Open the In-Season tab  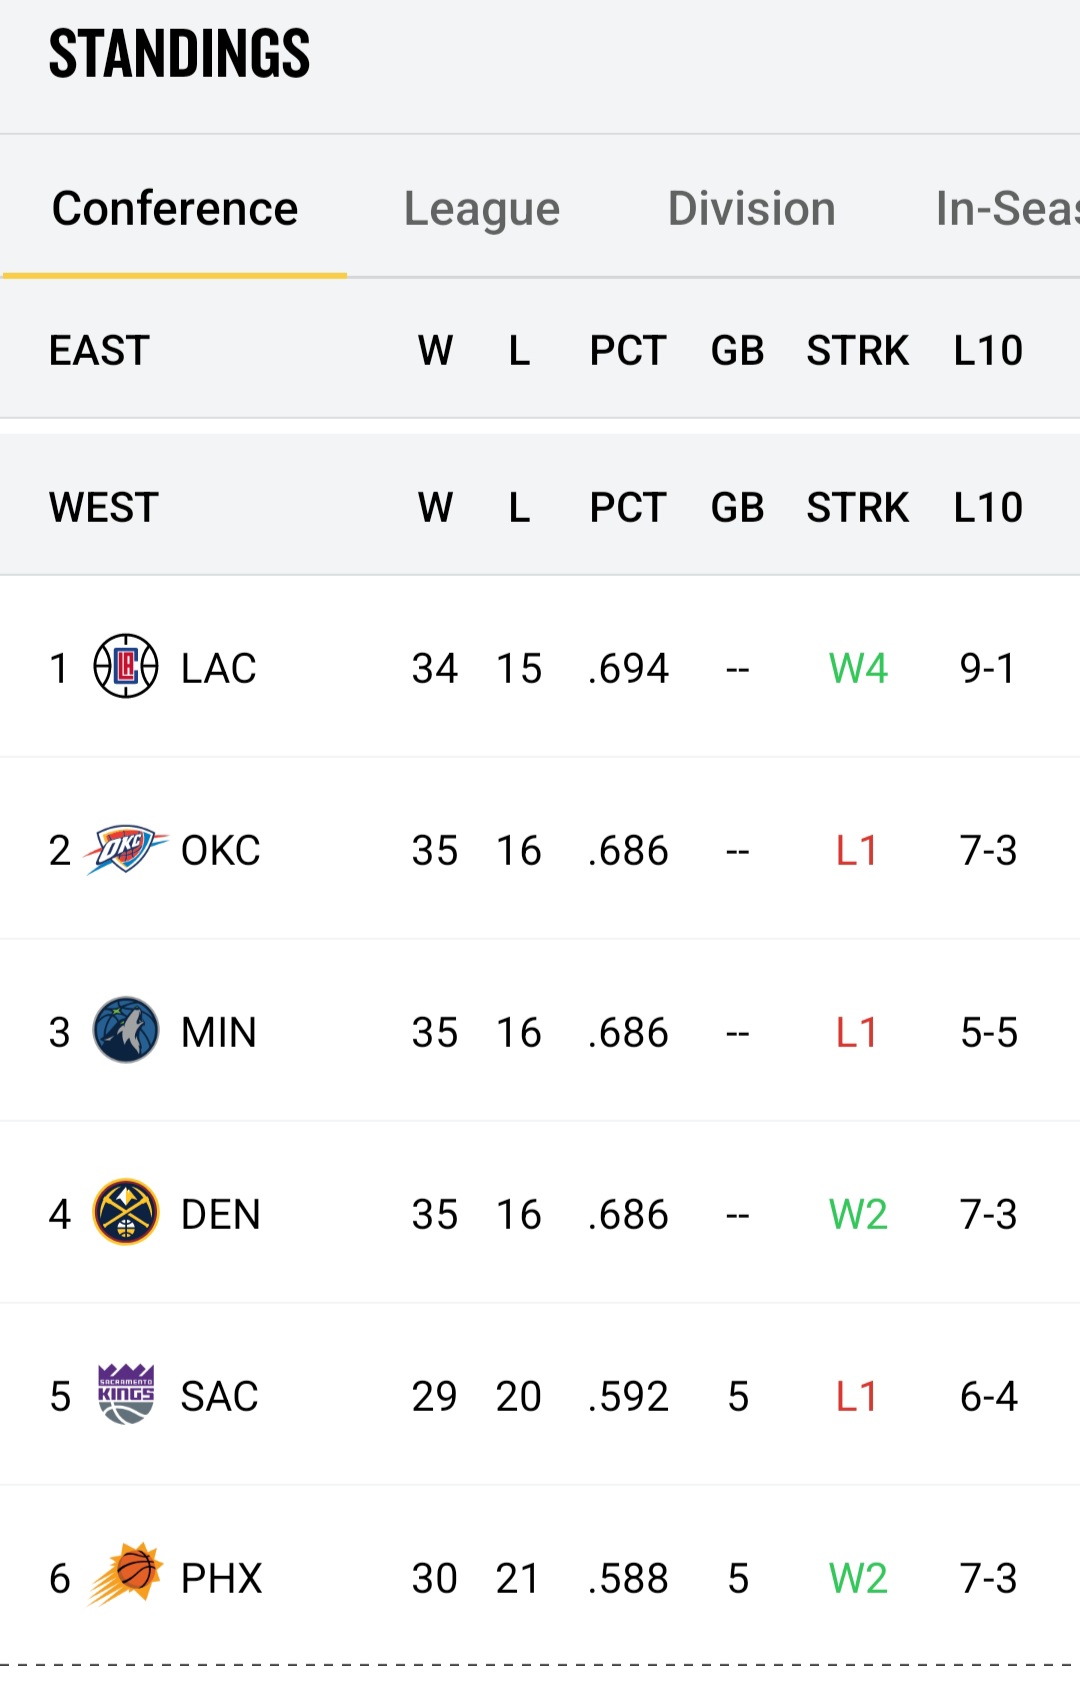(1005, 209)
